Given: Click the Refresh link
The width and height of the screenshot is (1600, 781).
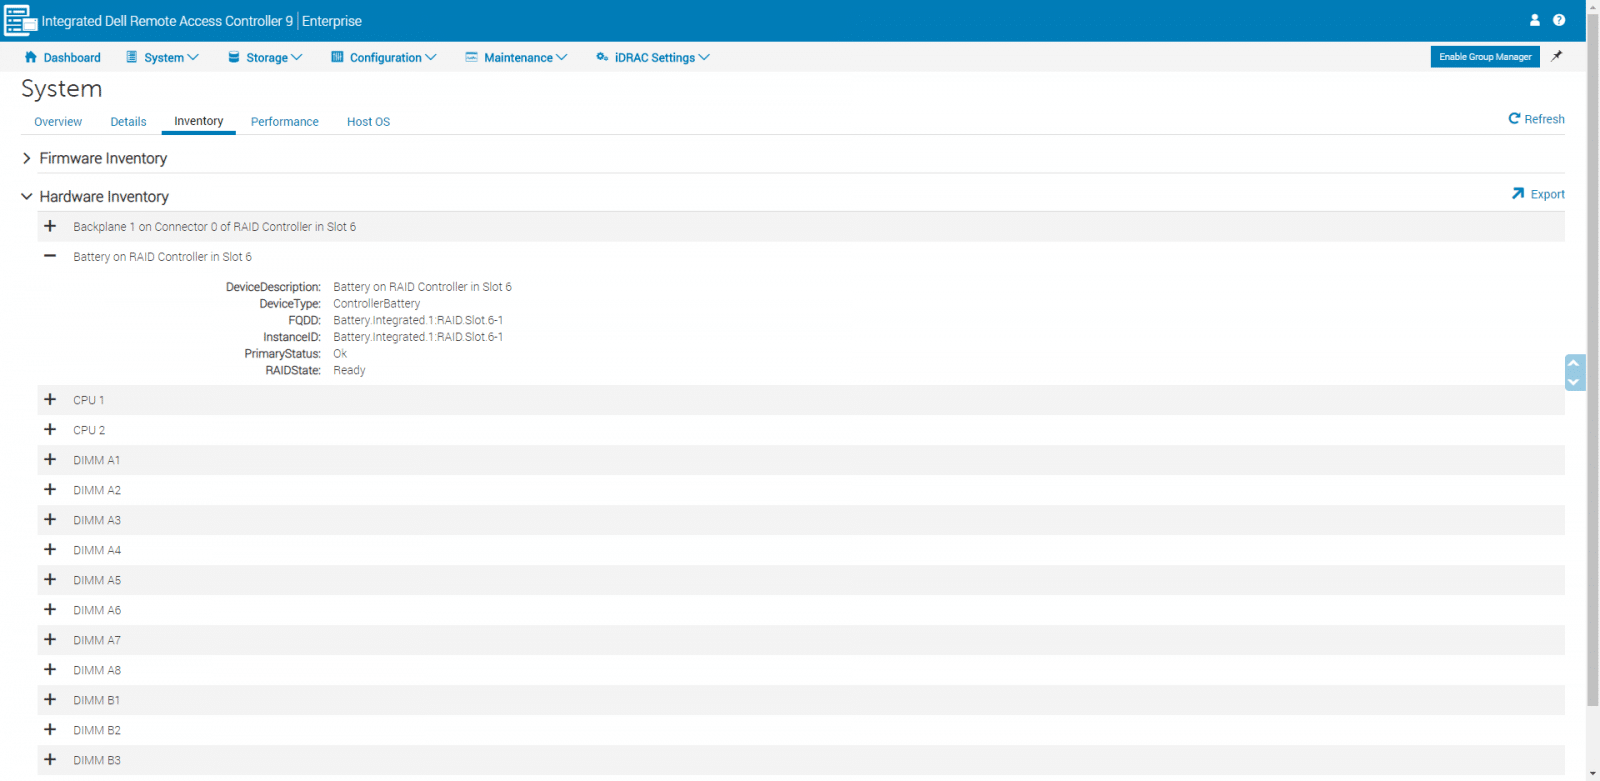Looking at the screenshot, I should [1536, 119].
